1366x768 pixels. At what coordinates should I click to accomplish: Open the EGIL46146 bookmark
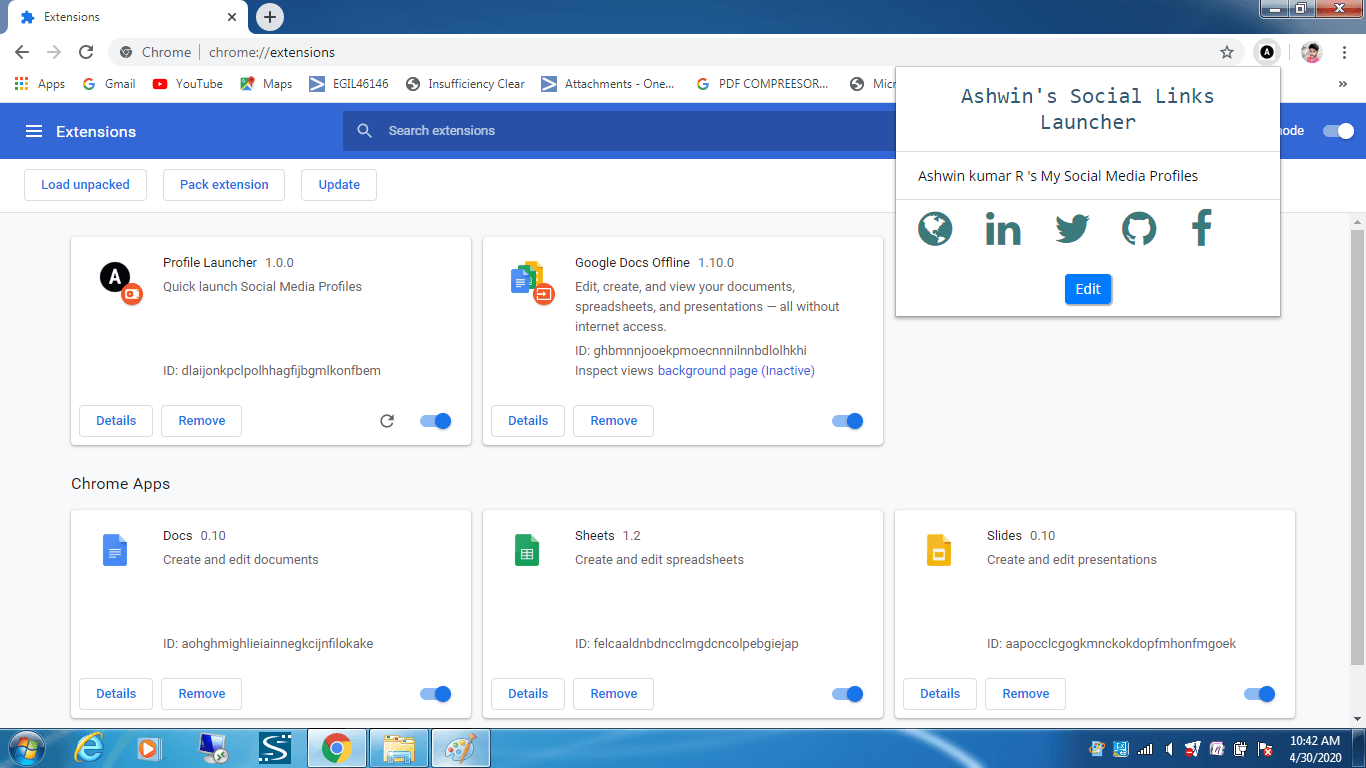coord(349,84)
